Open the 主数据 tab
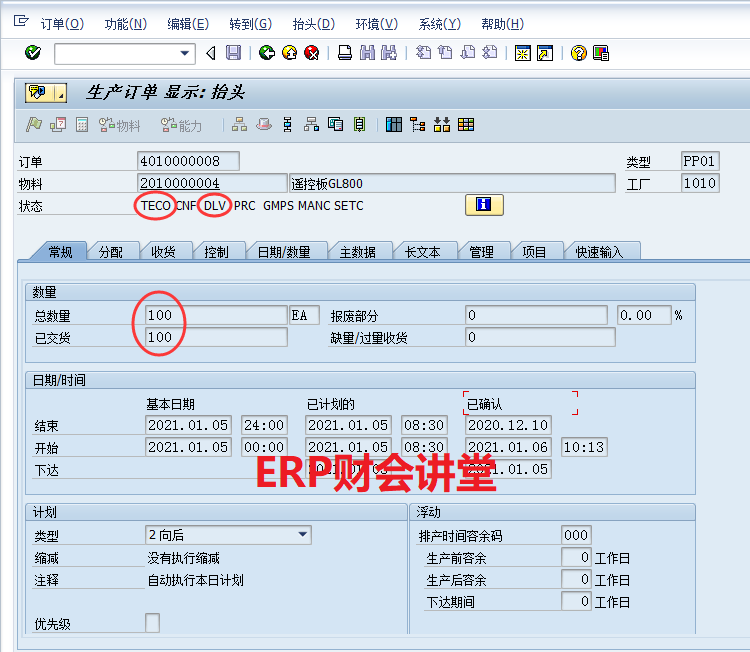Viewport: 750px width, 652px height. [358, 252]
